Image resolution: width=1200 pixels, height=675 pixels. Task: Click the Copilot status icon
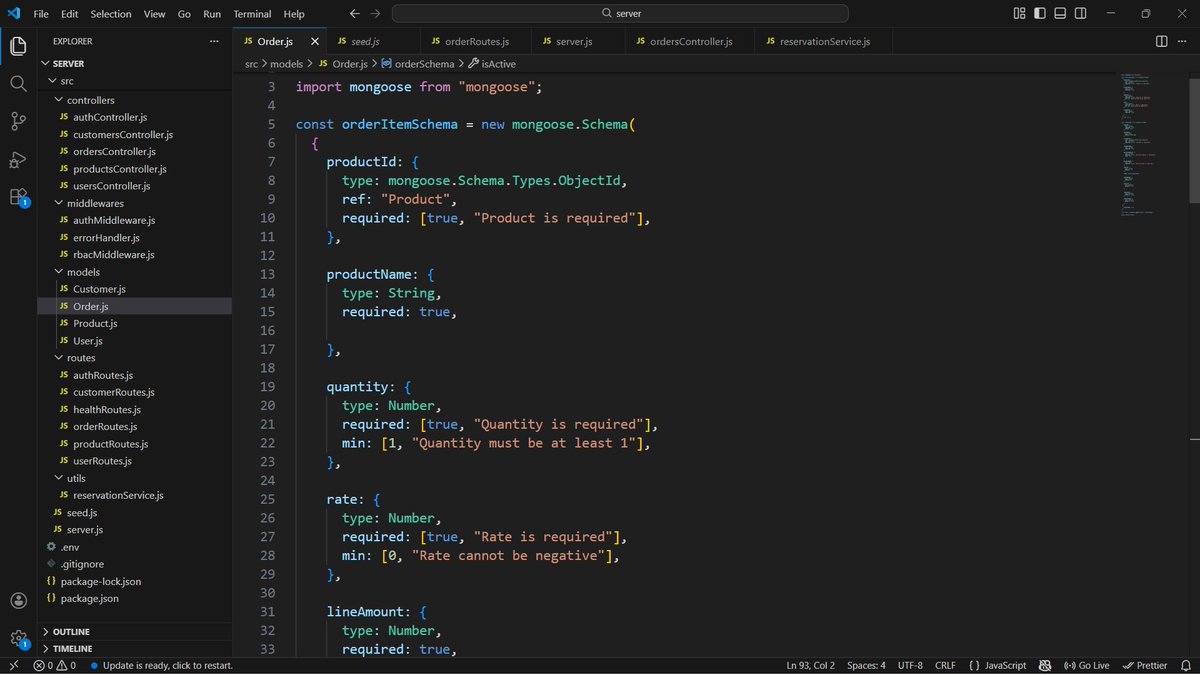coord(1045,665)
